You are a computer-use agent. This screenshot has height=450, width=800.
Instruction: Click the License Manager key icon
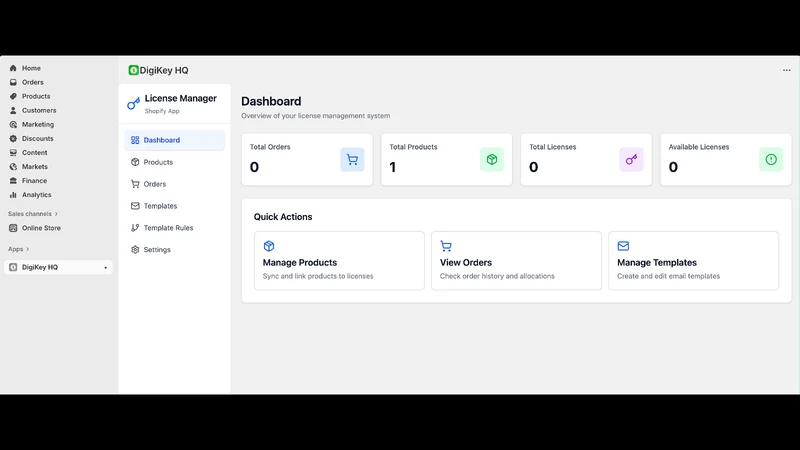point(134,104)
